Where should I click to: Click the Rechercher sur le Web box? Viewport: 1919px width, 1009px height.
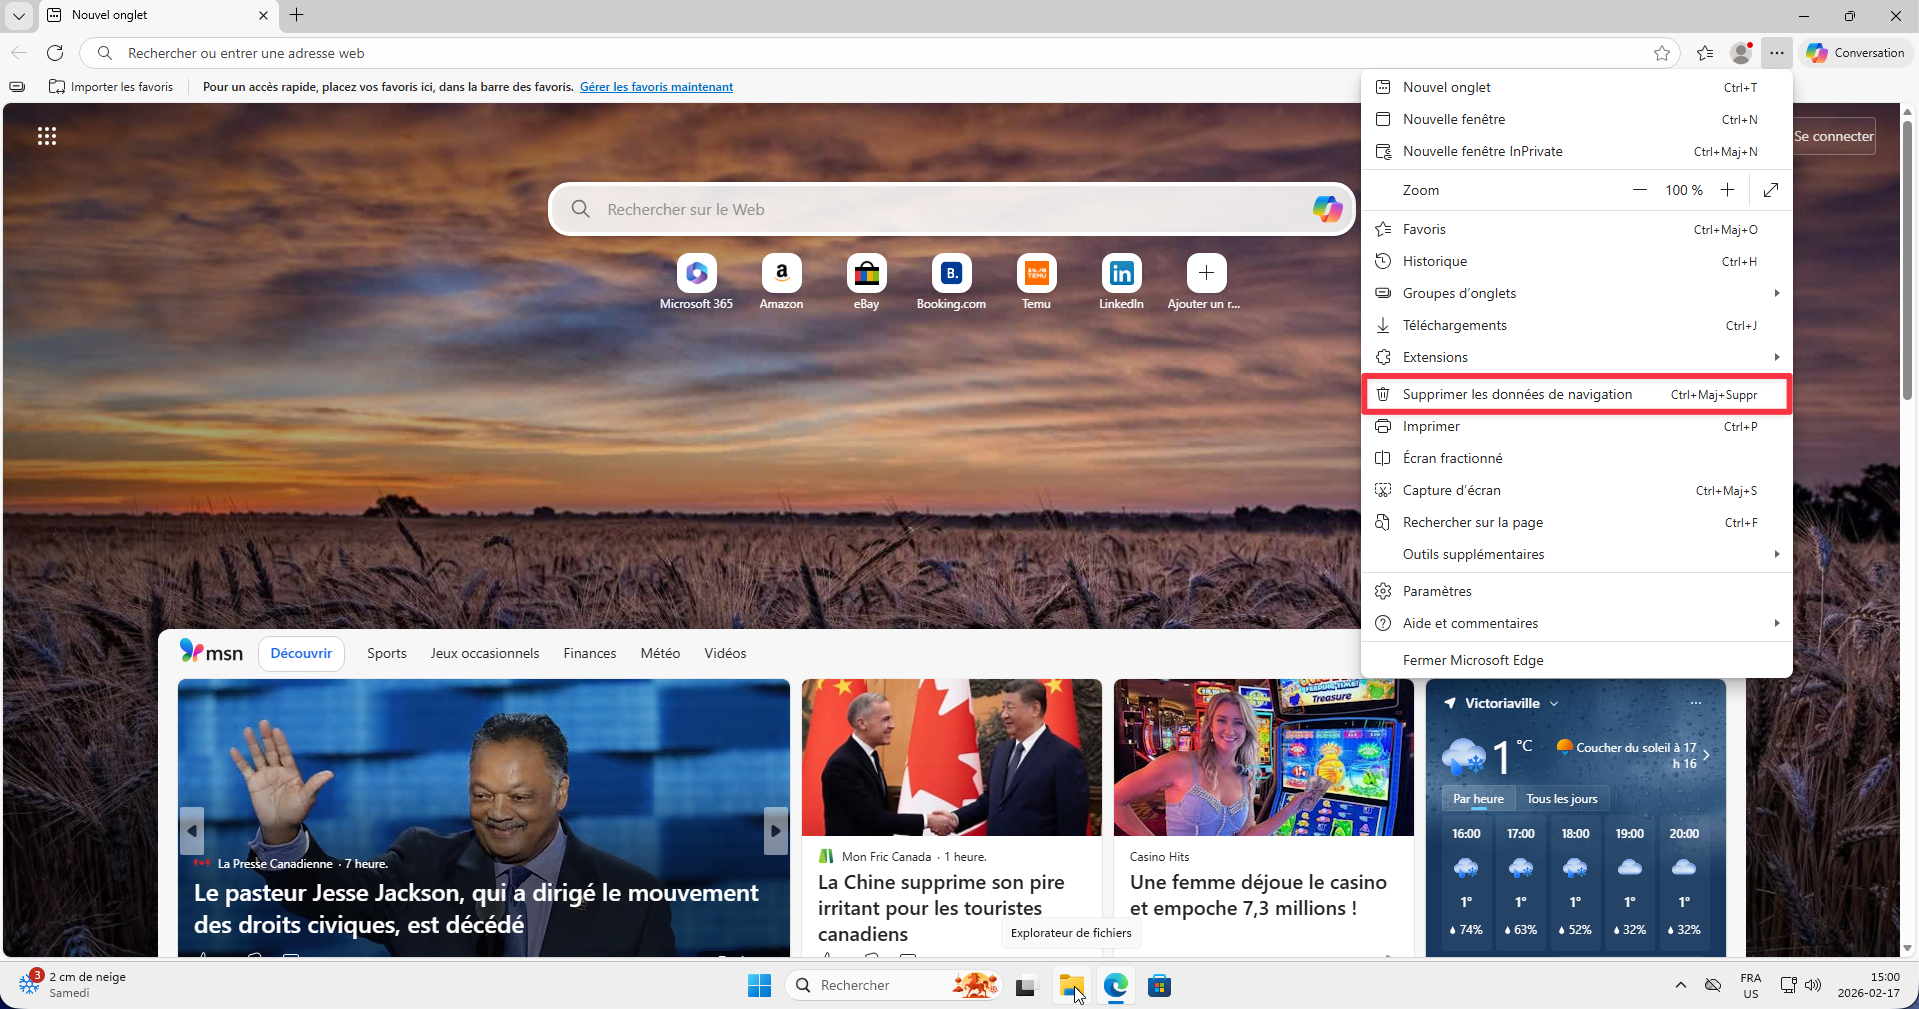pyautogui.click(x=952, y=209)
